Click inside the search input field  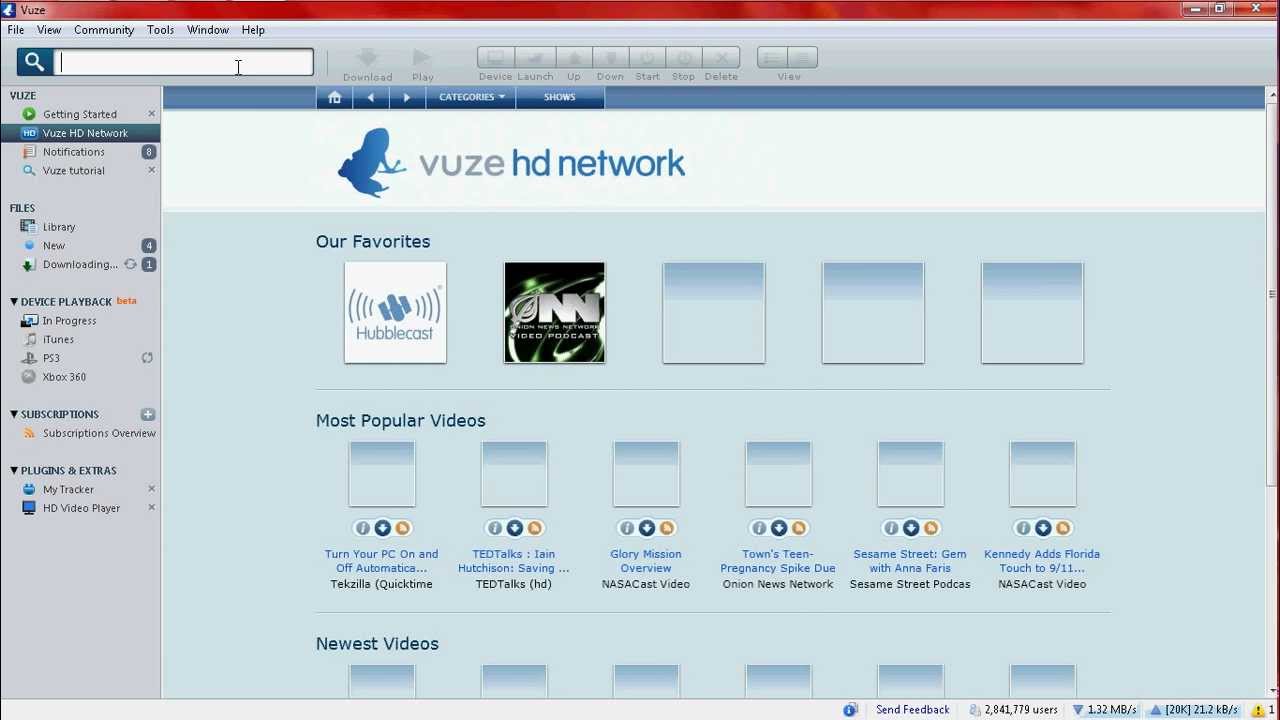(x=184, y=62)
